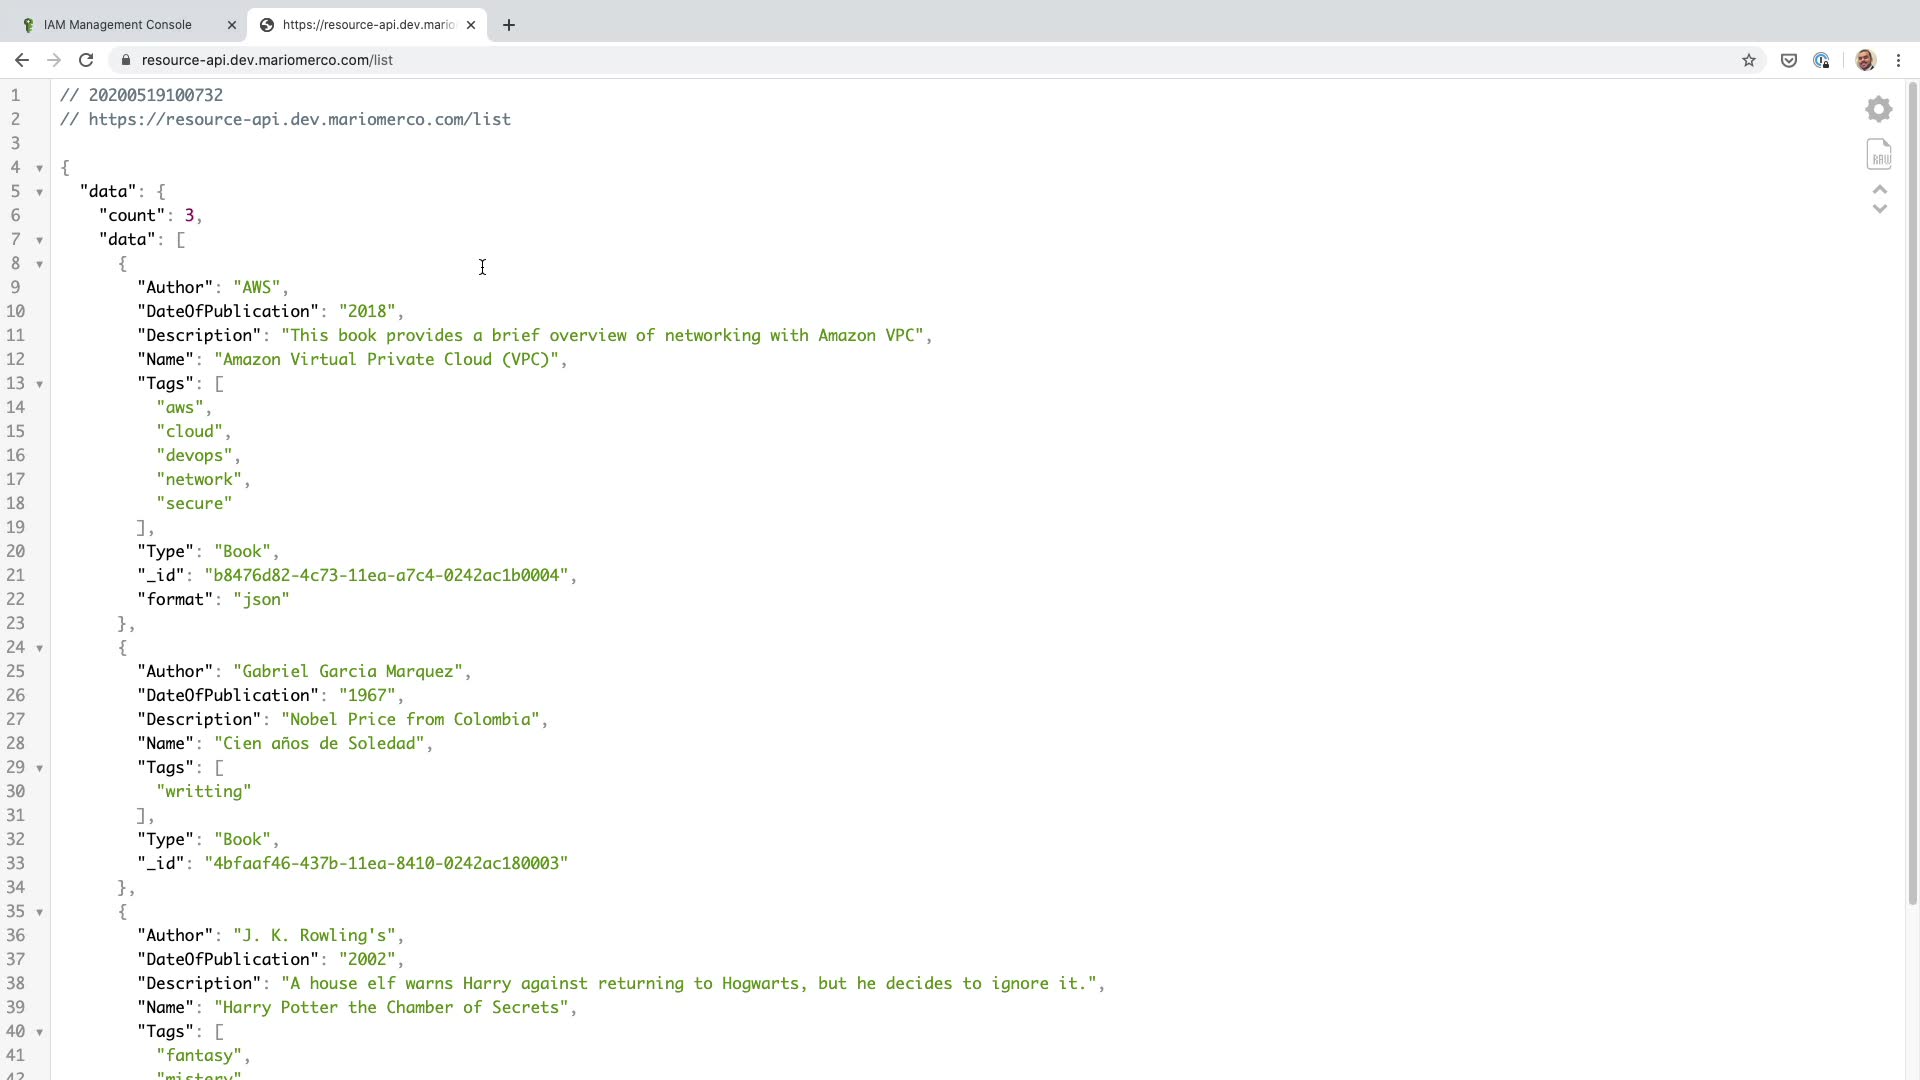Collapse the root object on line 4

coord(39,168)
